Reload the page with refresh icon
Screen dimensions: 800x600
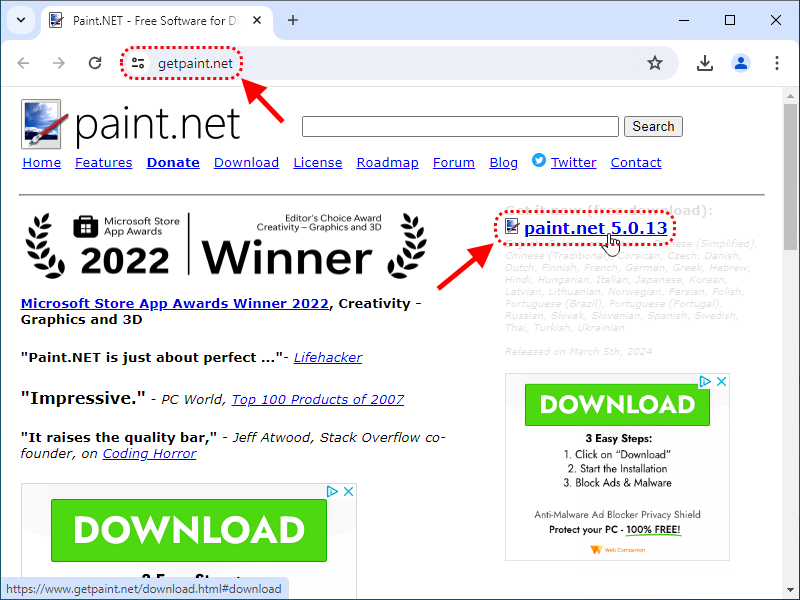pos(95,63)
